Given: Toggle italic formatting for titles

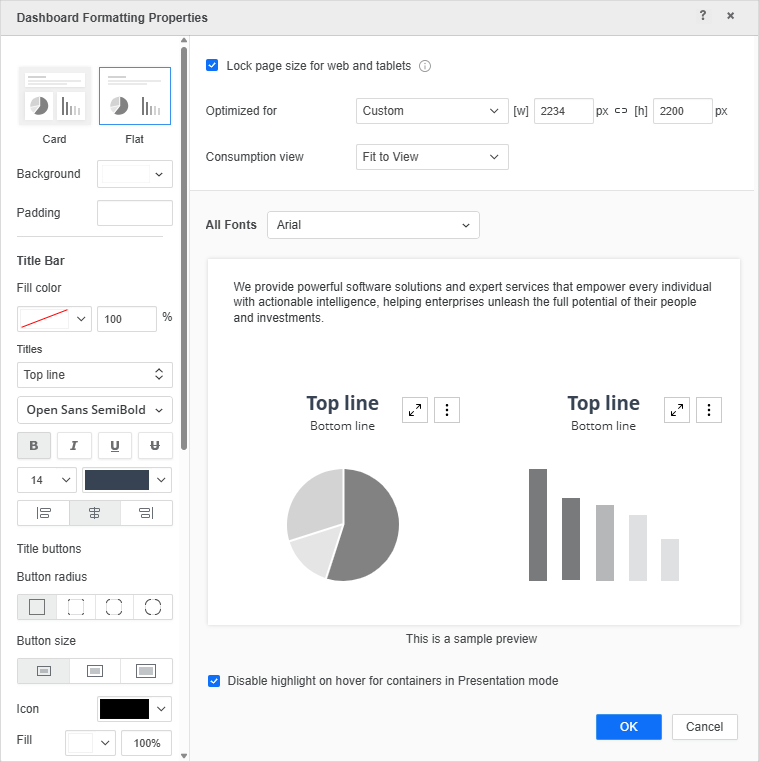Looking at the screenshot, I should pos(74,446).
